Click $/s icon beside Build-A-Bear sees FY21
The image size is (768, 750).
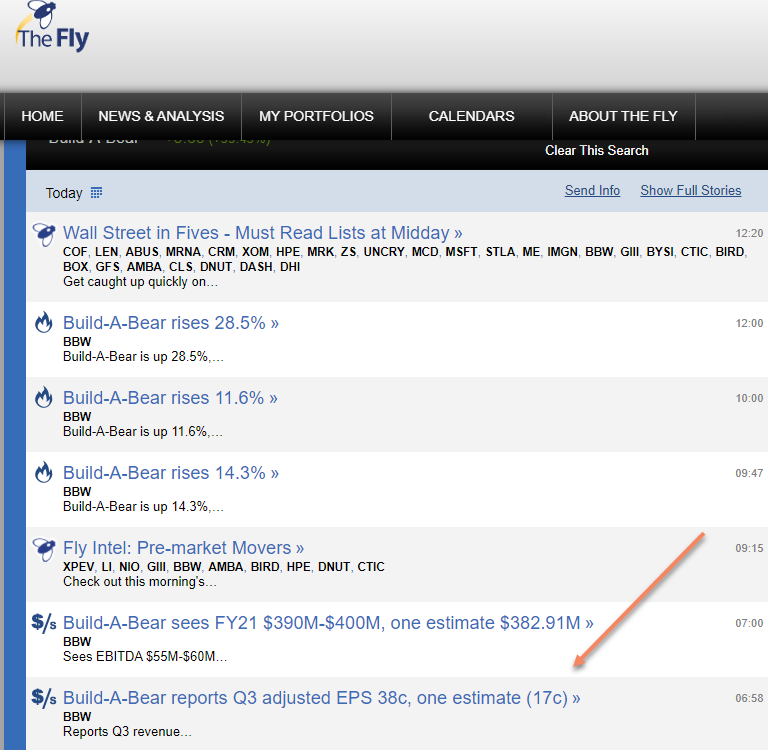(x=44, y=623)
